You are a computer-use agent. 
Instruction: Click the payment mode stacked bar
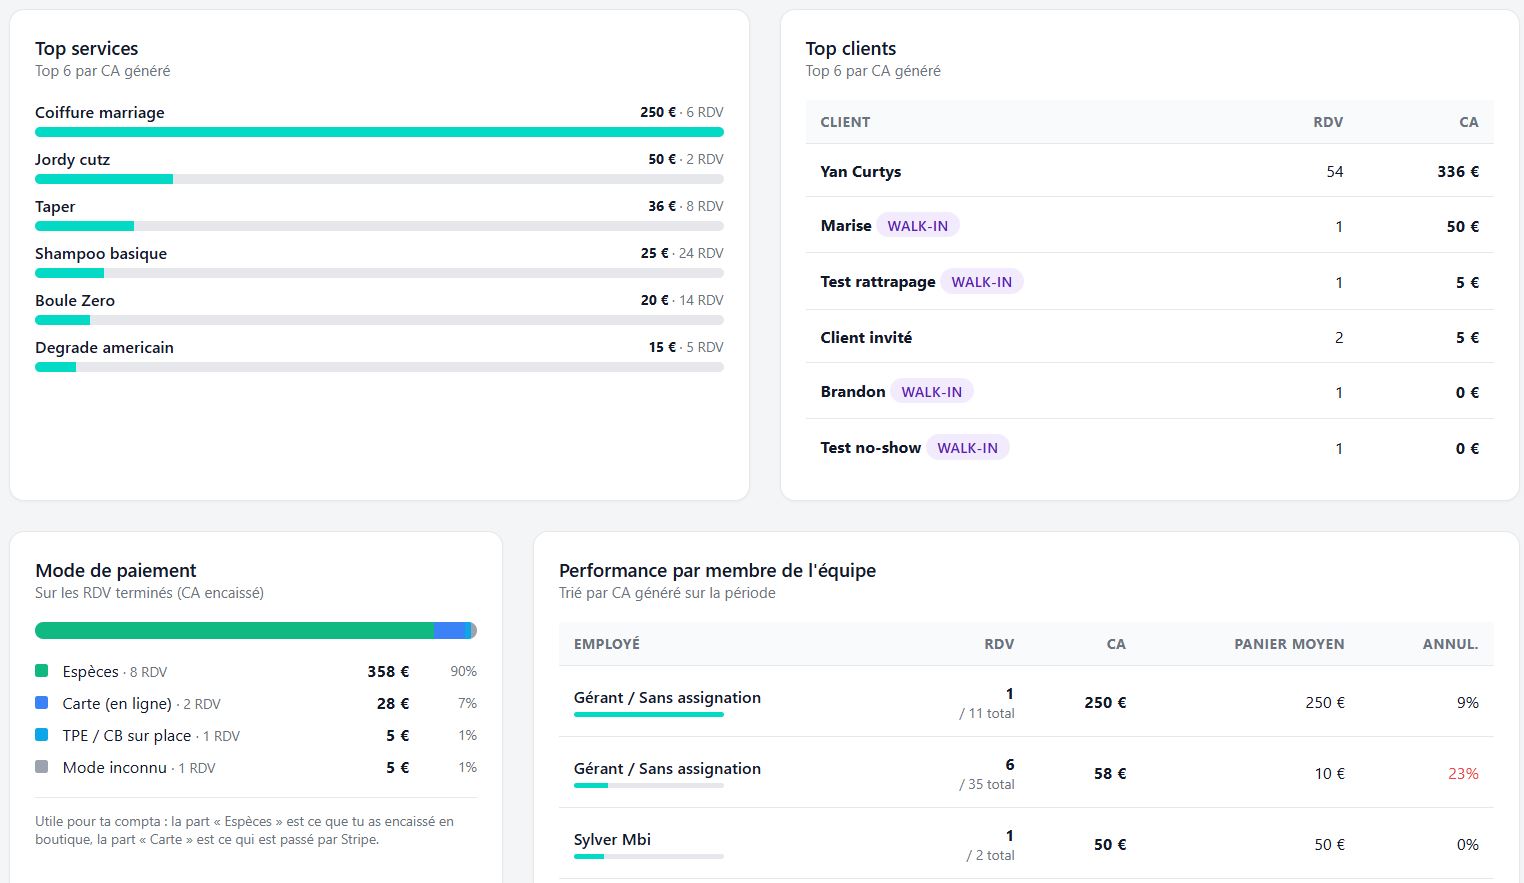click(x=256, y=631)
